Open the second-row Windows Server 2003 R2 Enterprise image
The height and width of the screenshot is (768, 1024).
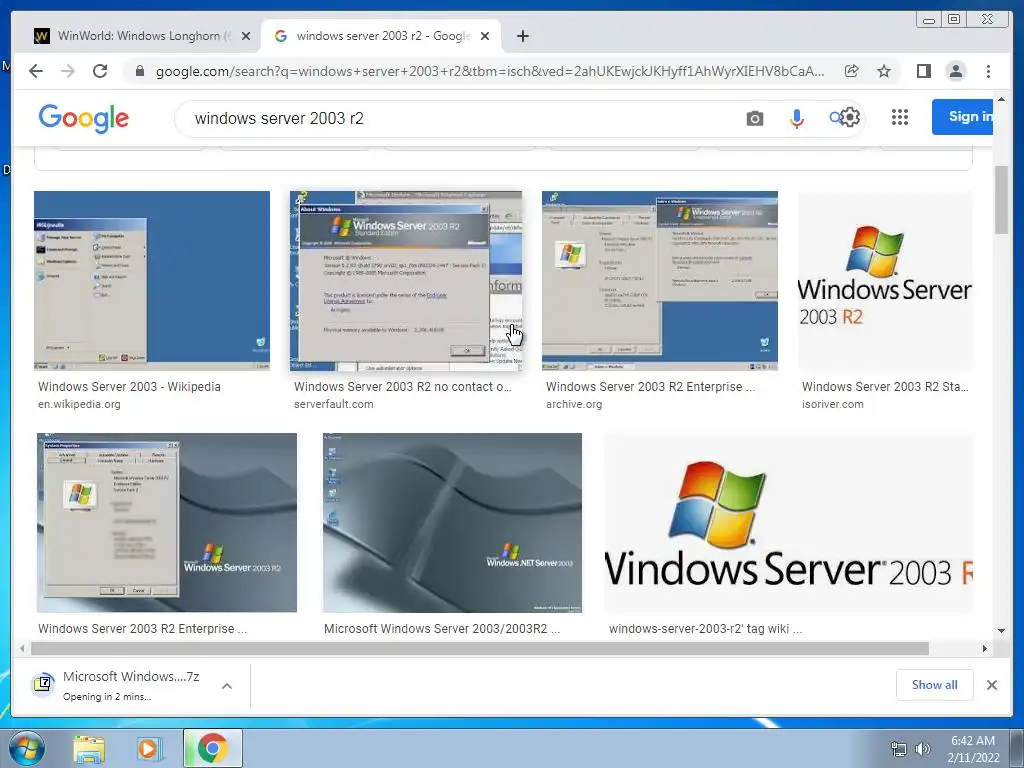point(167,522)
